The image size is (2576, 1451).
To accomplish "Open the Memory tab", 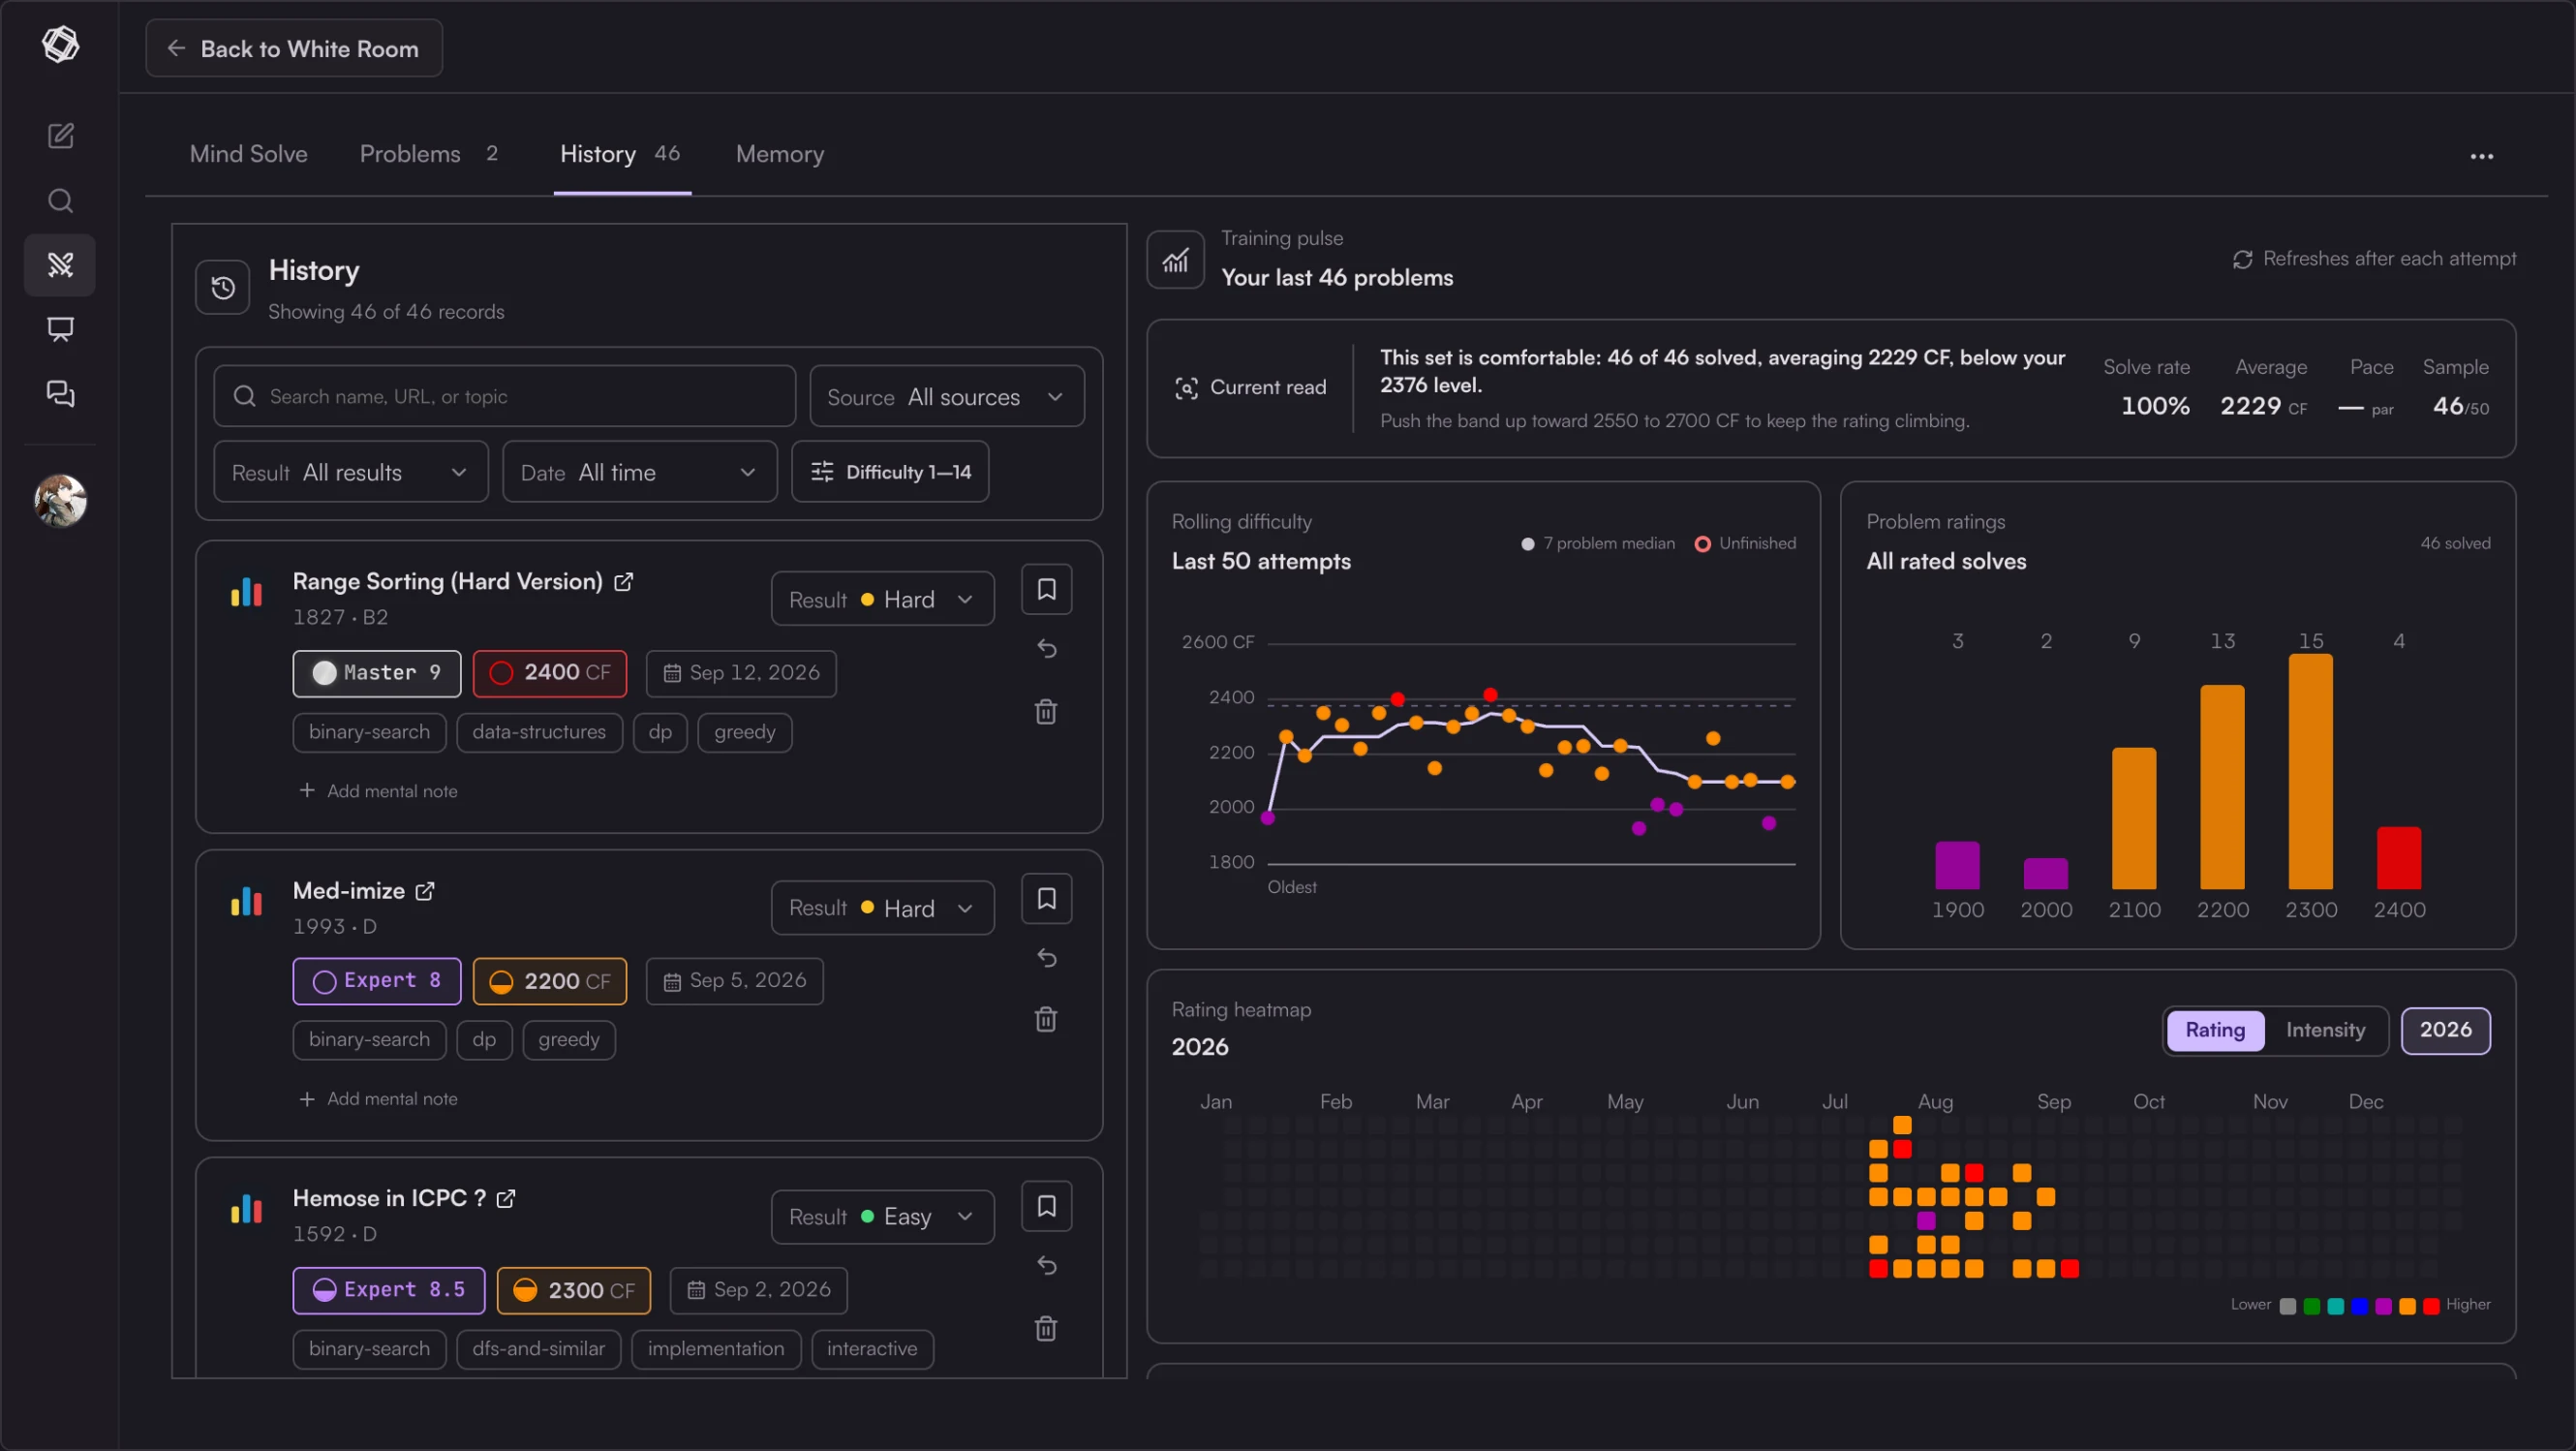I will pos(780,154).
